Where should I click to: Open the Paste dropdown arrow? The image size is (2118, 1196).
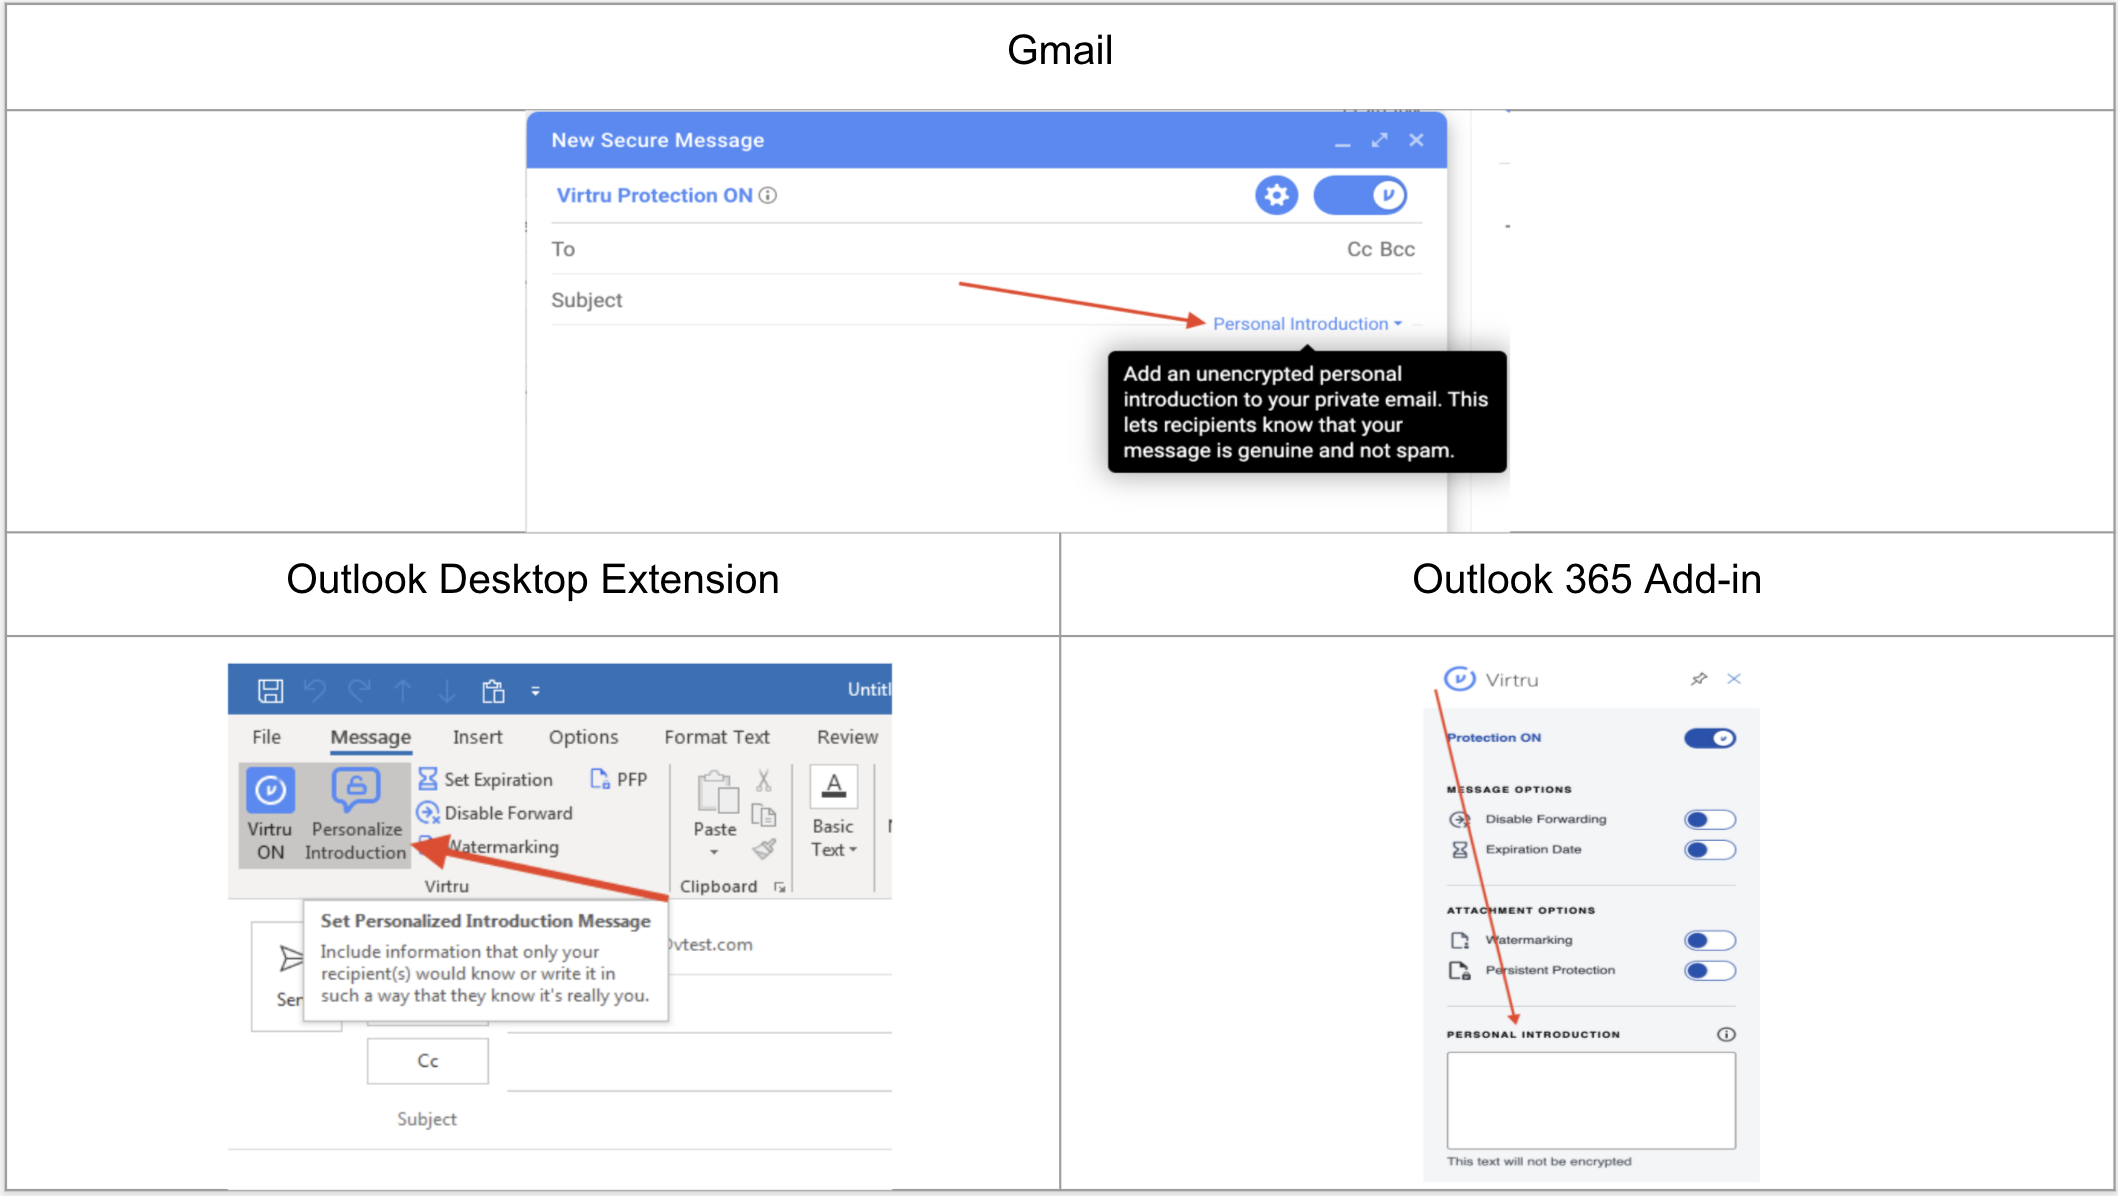point(714,853)
